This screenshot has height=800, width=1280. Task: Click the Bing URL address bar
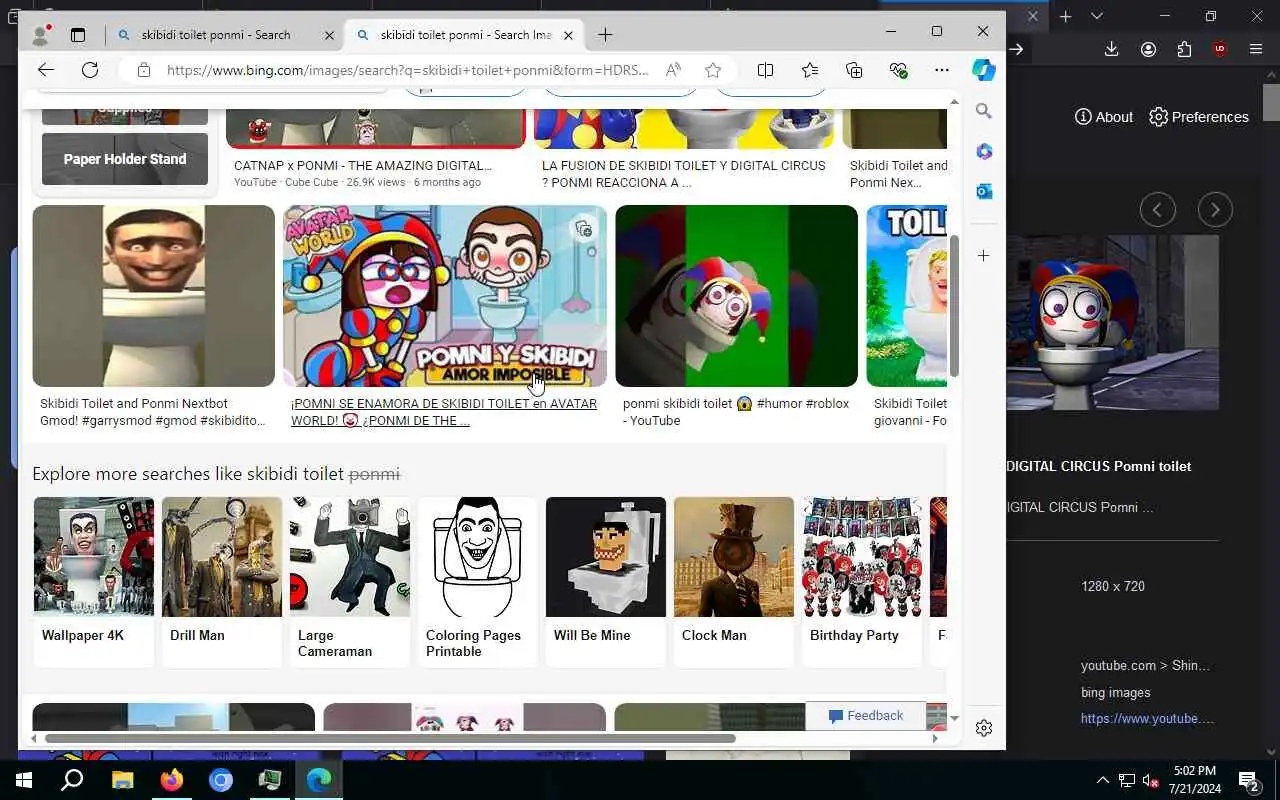408,70
